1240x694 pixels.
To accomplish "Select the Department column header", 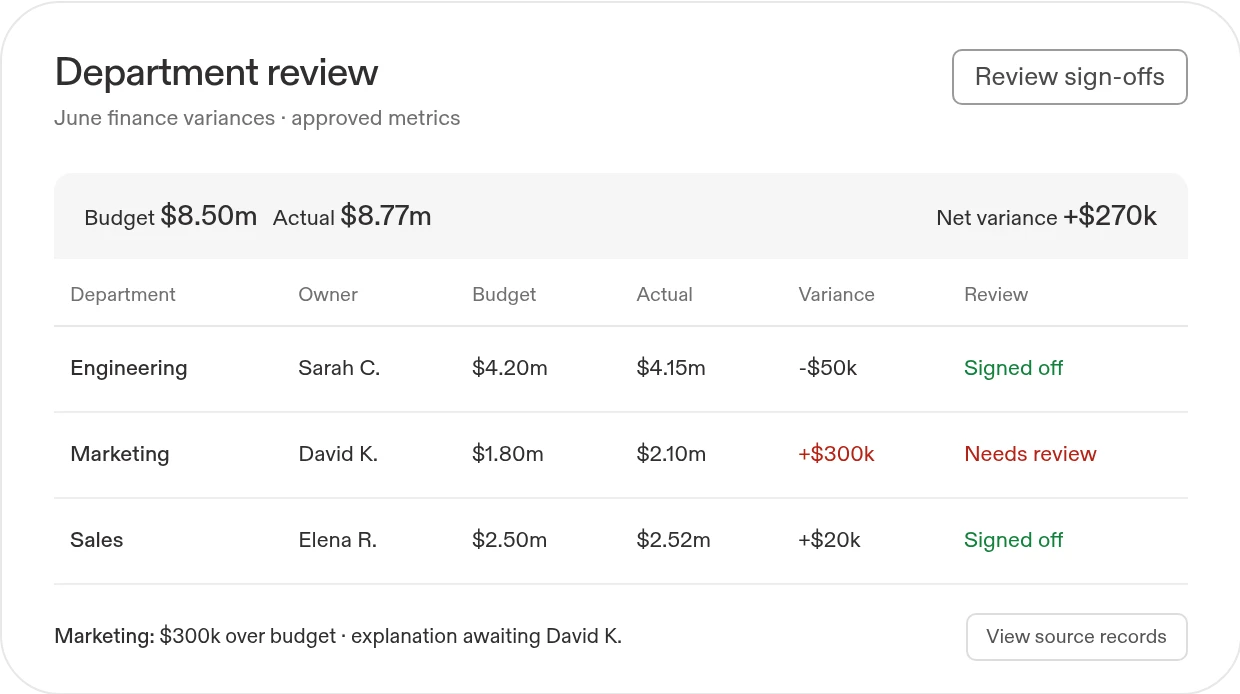I will (123, 295).
